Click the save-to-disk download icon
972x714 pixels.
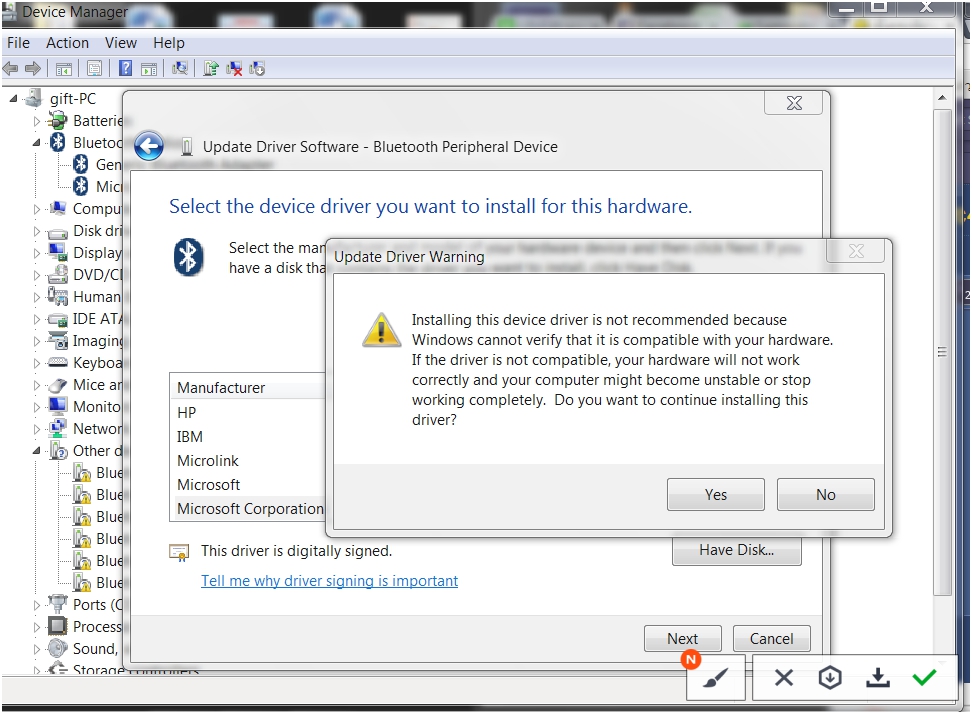[877, 678]
